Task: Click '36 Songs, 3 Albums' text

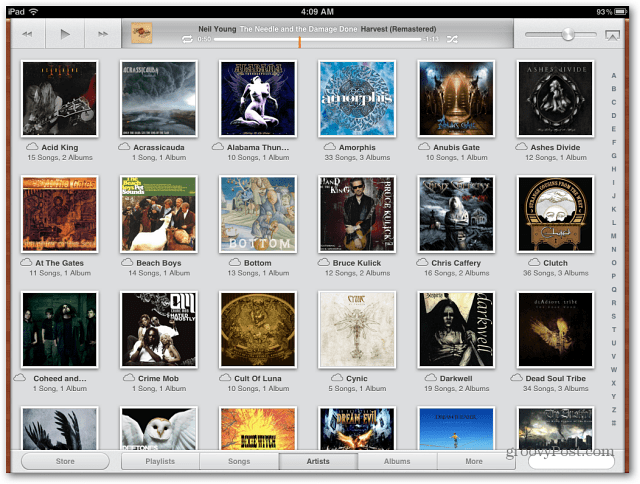Action: click(556, 273)
